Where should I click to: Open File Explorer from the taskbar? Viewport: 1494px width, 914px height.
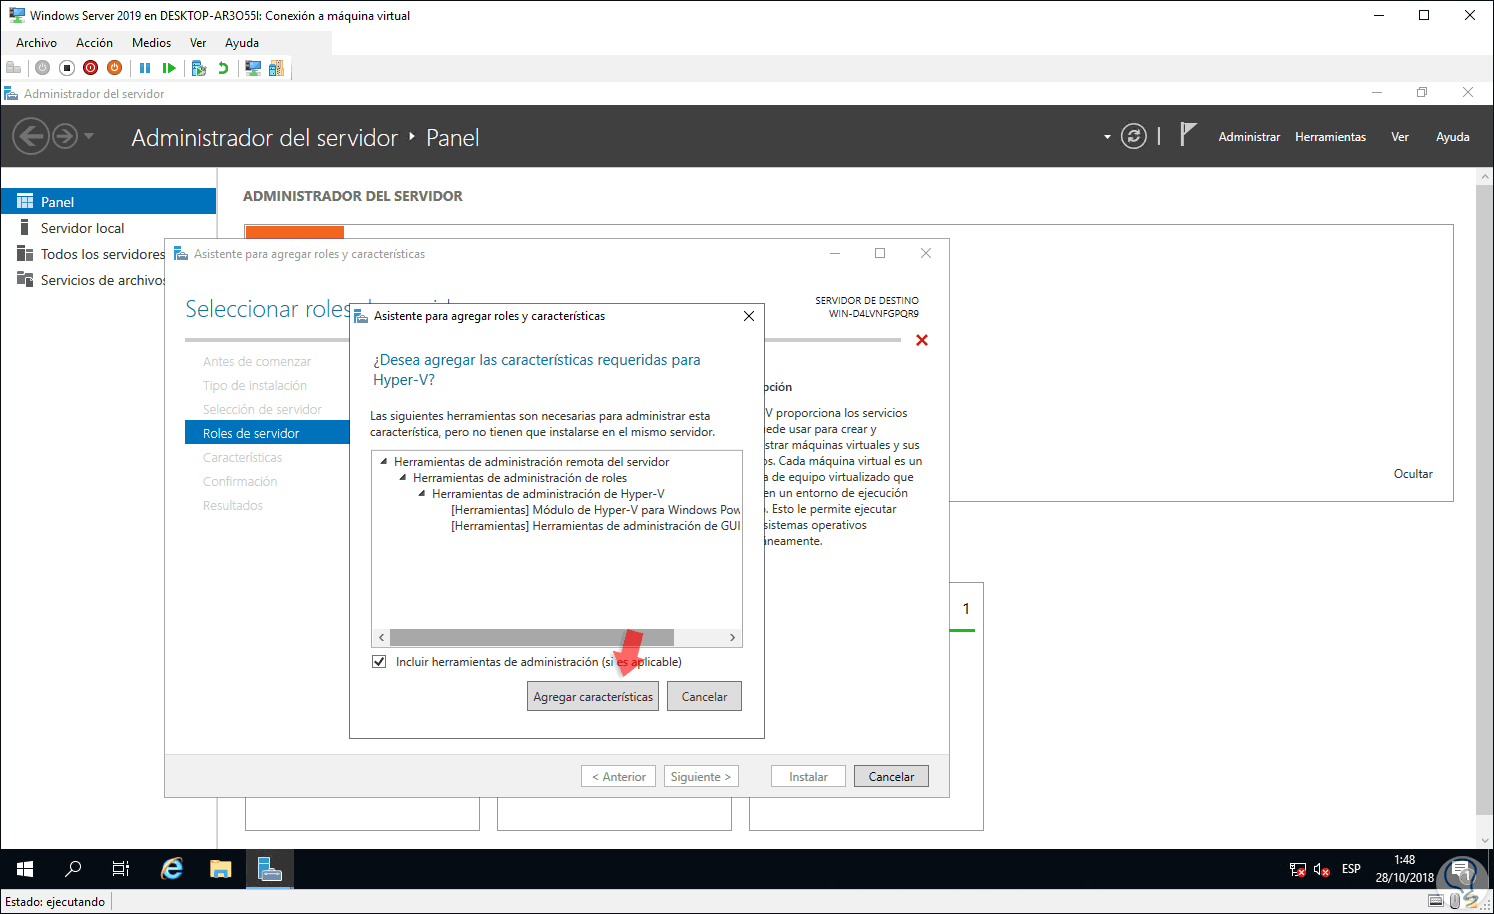[221, 869]
